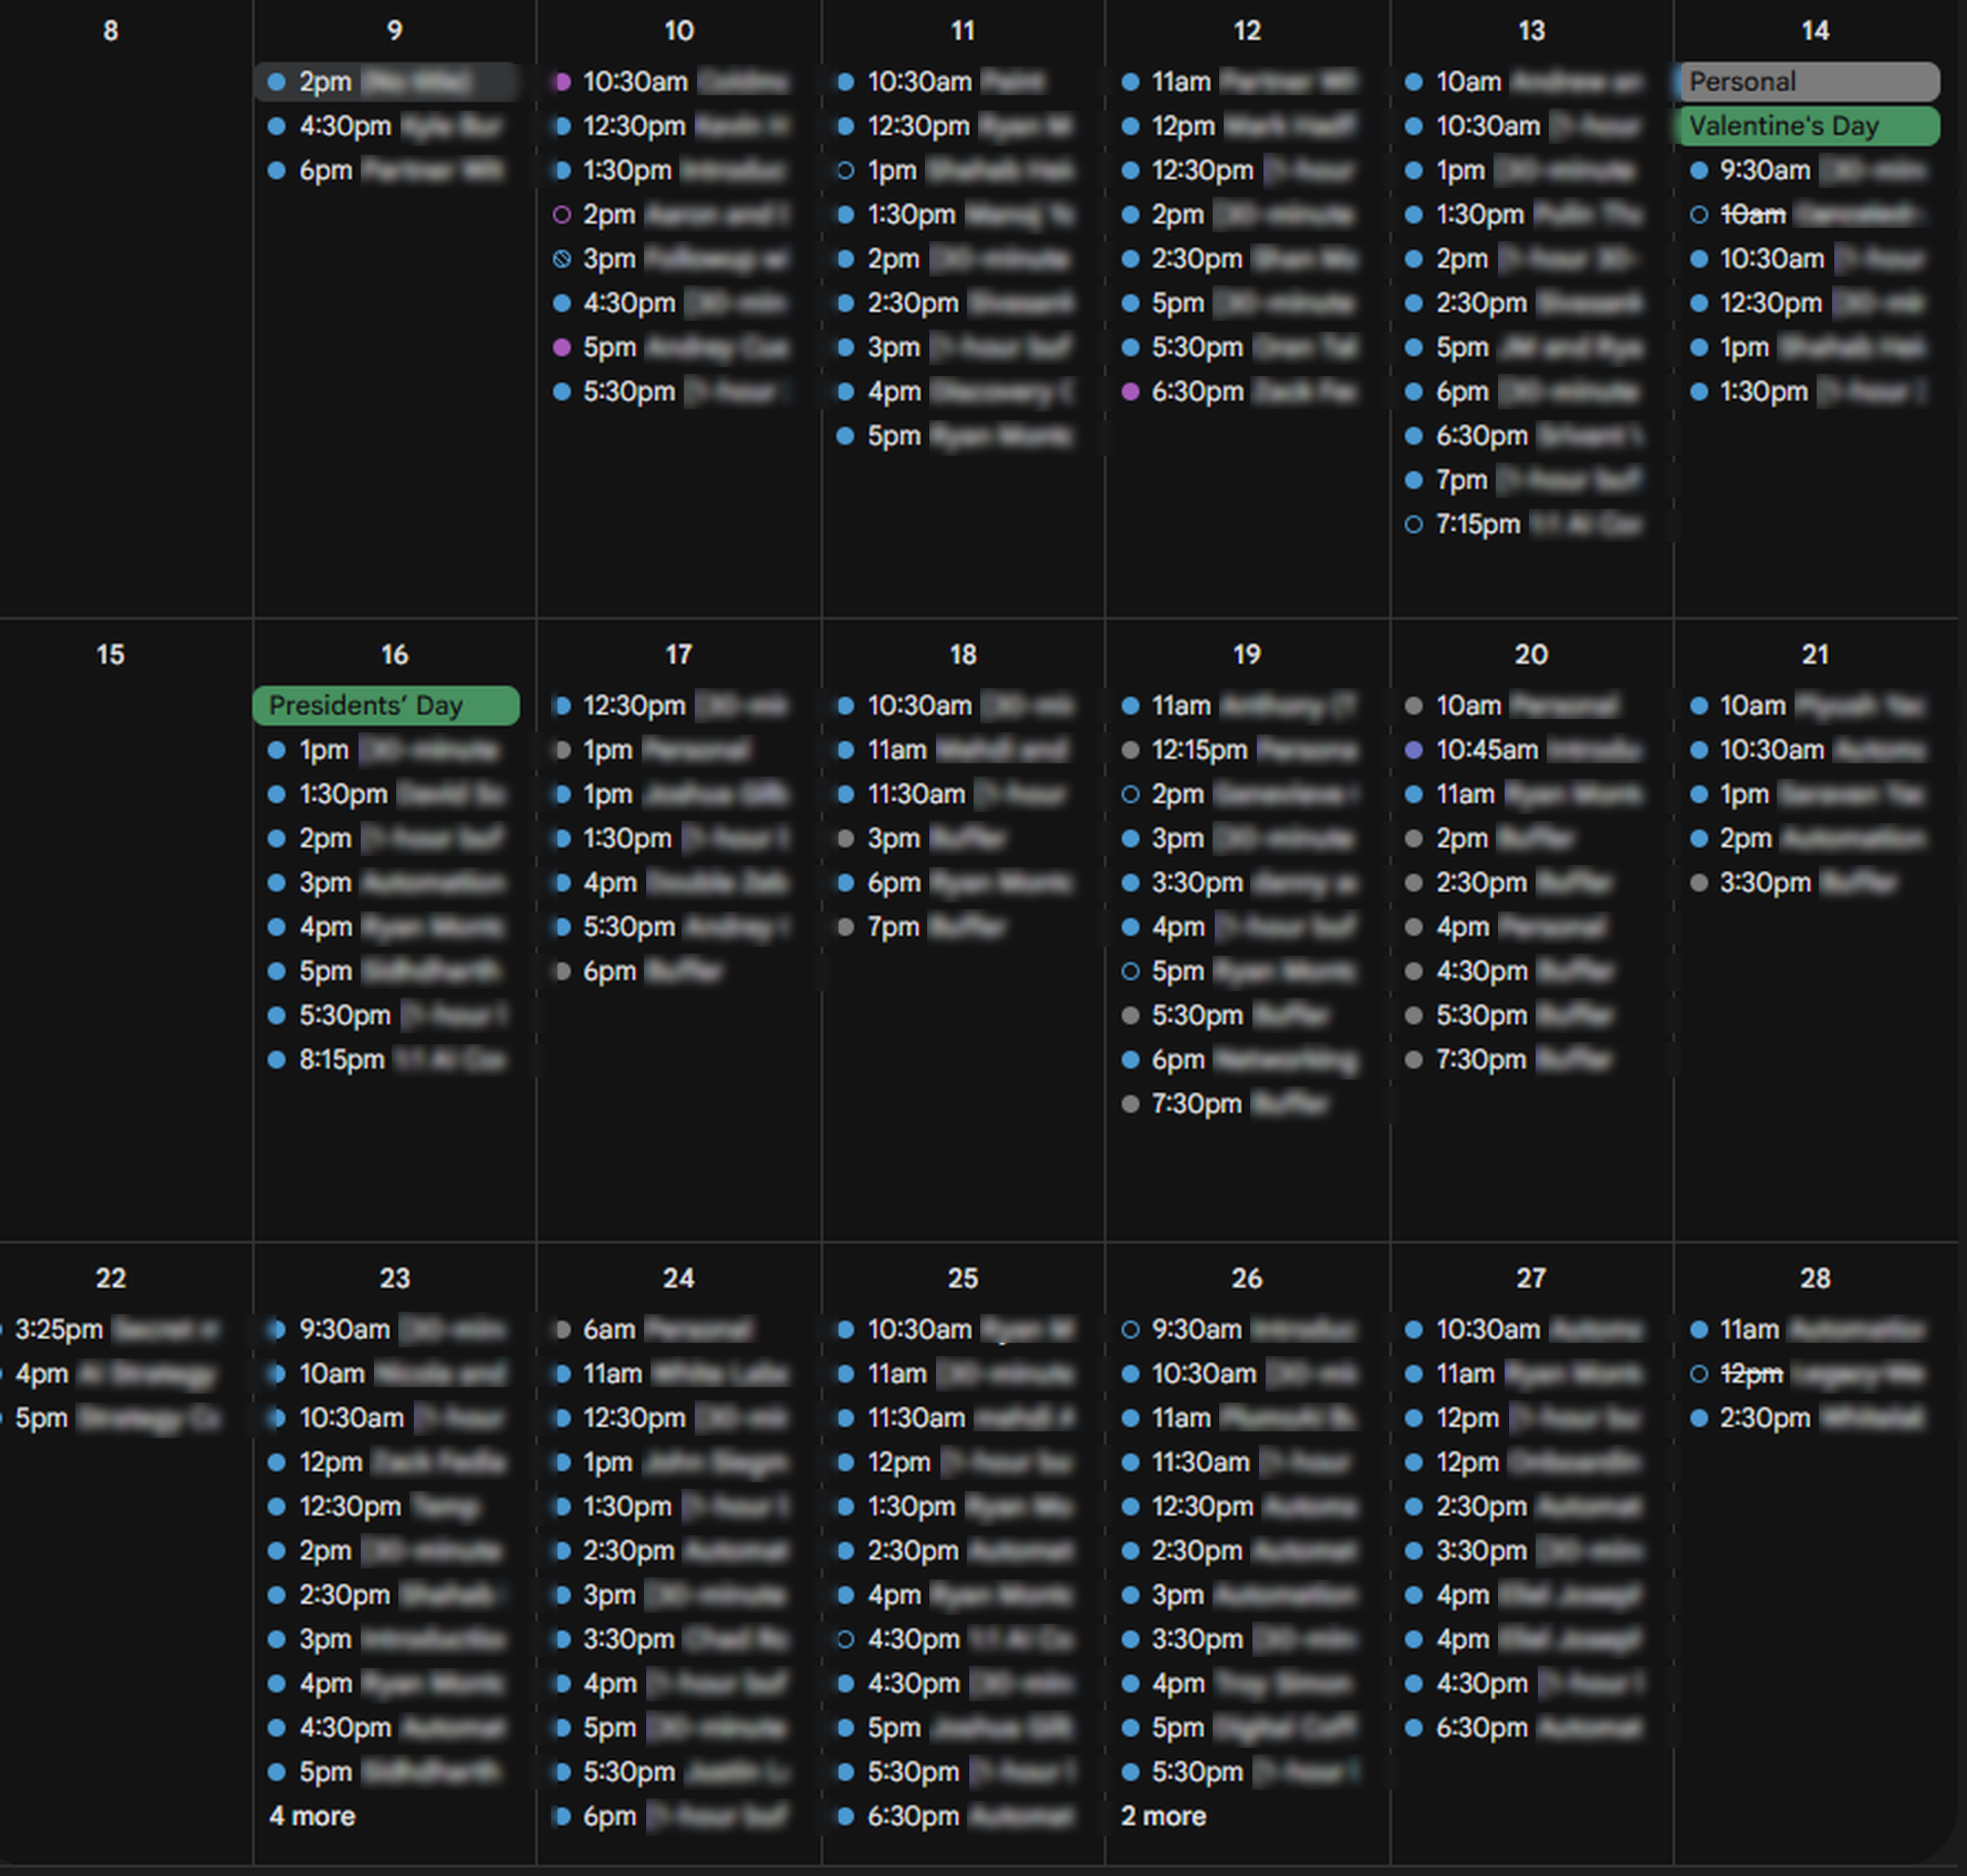Open the 11:30am event on the 26th

pyautogui.click(x=1239, y=1462)
